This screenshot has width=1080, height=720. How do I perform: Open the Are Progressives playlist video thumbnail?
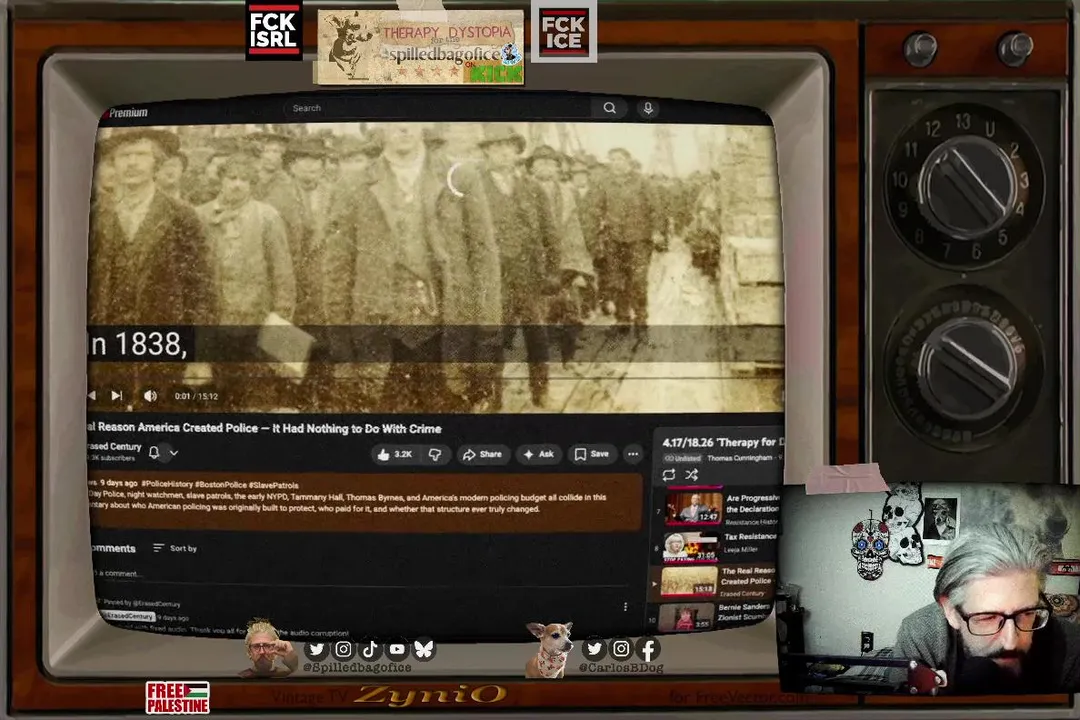693,507
